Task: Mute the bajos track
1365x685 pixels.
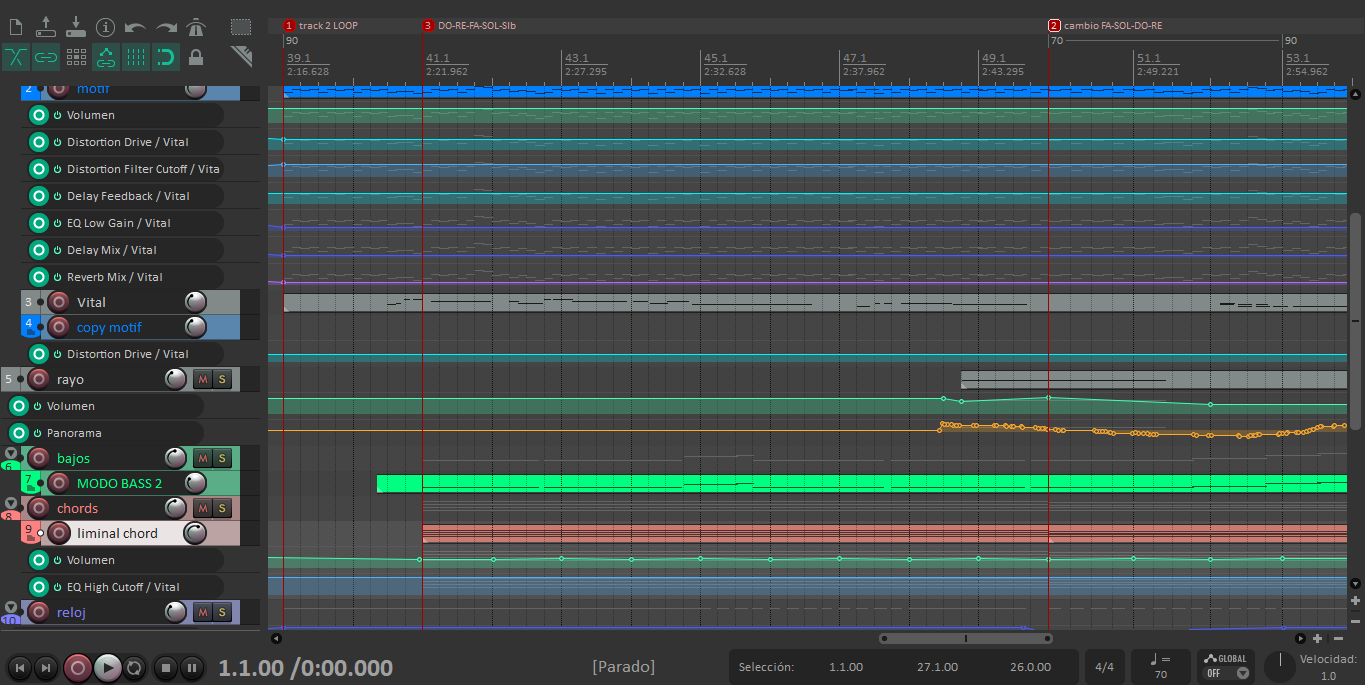Action: 203,458
